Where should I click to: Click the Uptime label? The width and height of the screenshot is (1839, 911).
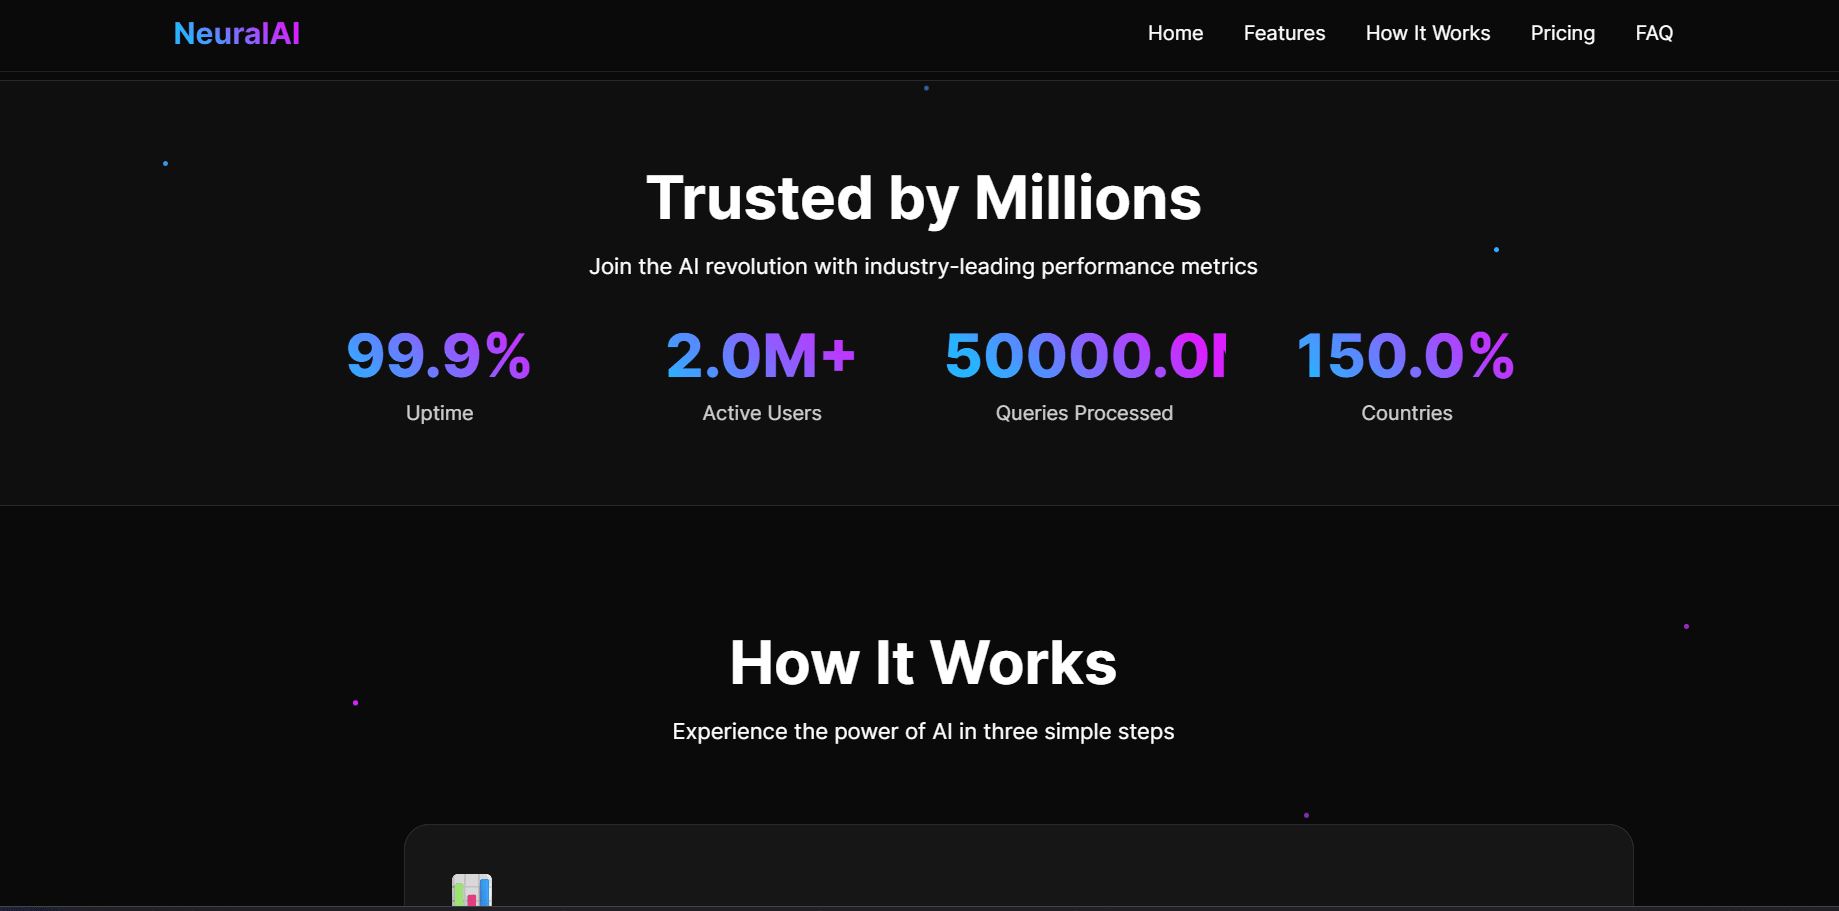tap(439, 412)
